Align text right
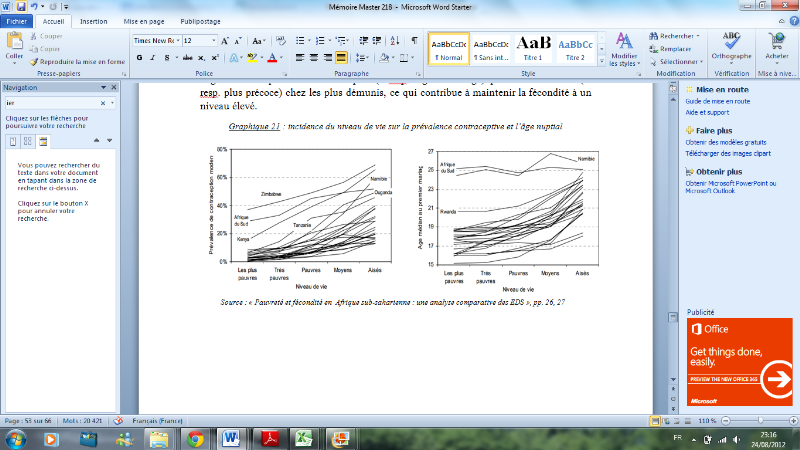The width and height of the screenshot is (800, 450). [x=328, y=58]
